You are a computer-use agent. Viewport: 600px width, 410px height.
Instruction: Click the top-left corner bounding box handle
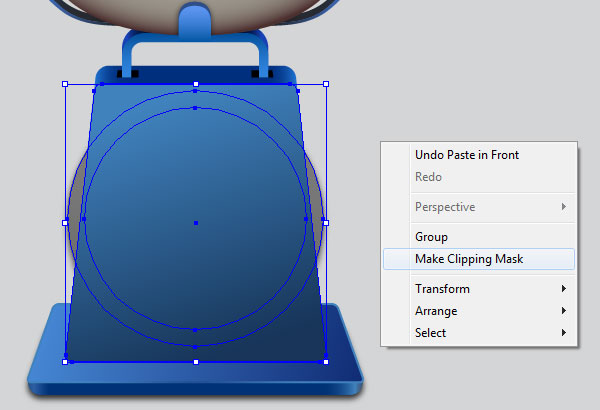(x=65, y=84)
